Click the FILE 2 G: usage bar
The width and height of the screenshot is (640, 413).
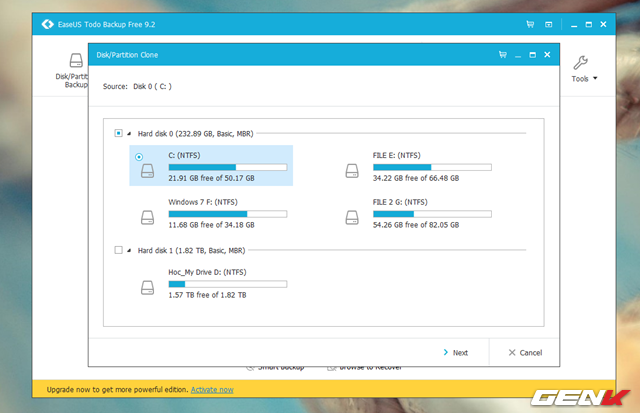pyautogui.click(x=432, y=214)
